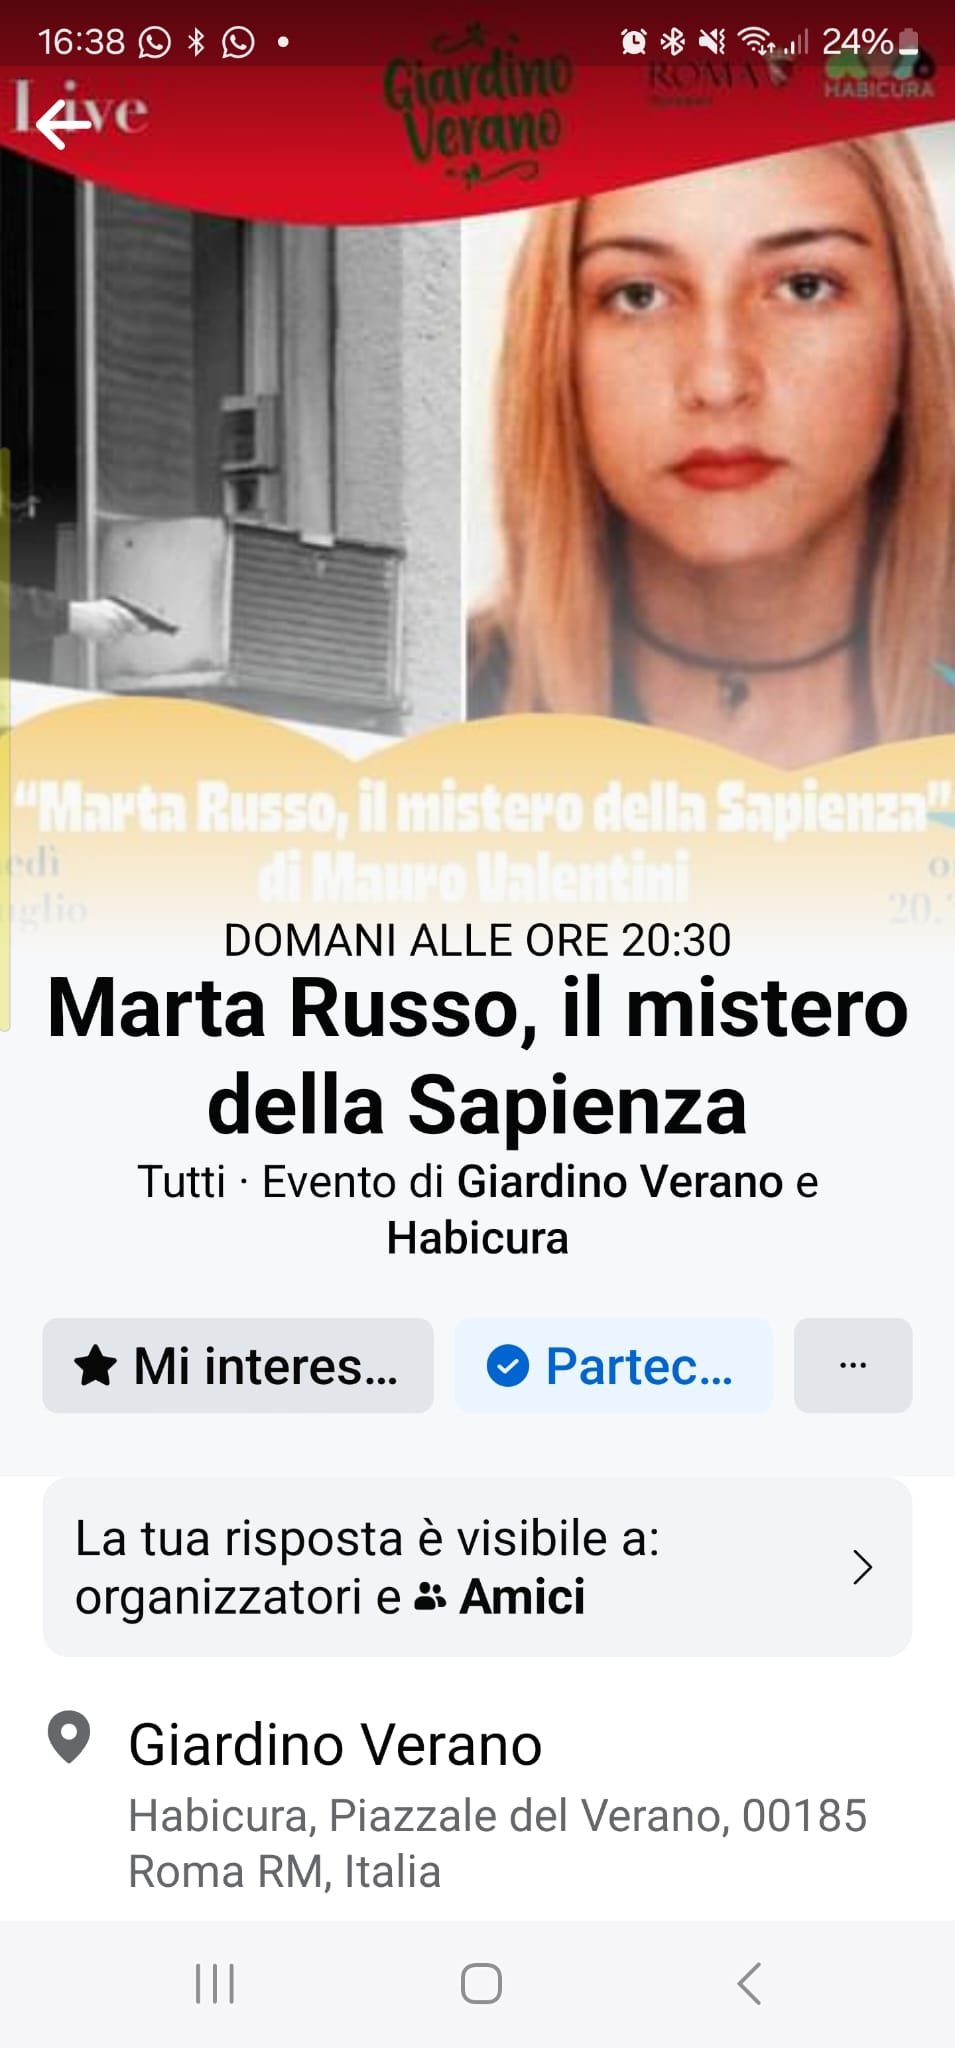Viewport: 955px width, 2048px height.
Task: Open the response visibility settings row
Action: [477, 1567]
